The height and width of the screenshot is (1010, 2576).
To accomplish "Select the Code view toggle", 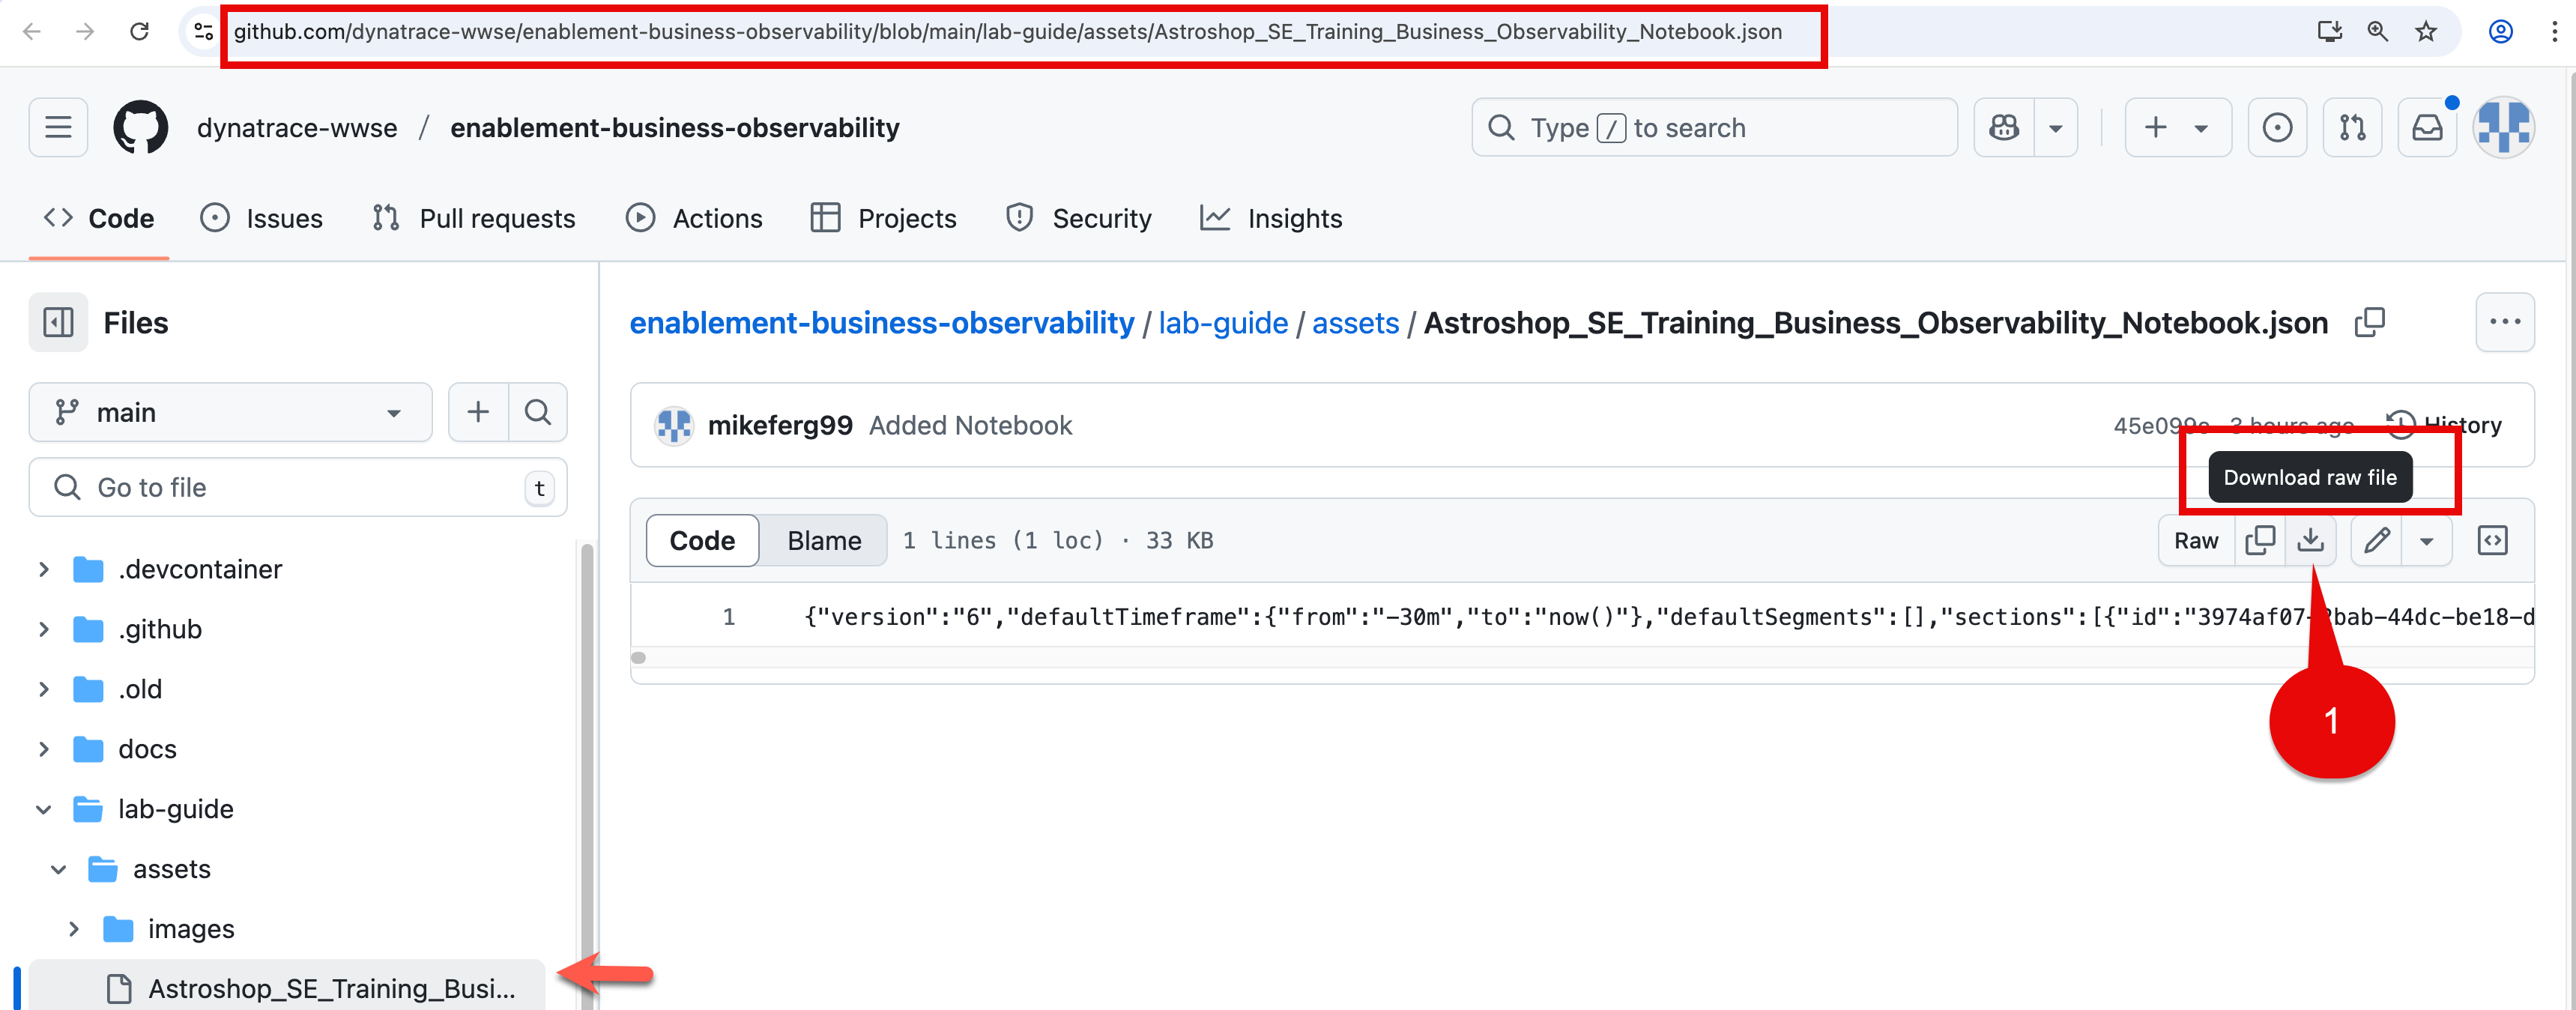I will (x=702, y=540).
